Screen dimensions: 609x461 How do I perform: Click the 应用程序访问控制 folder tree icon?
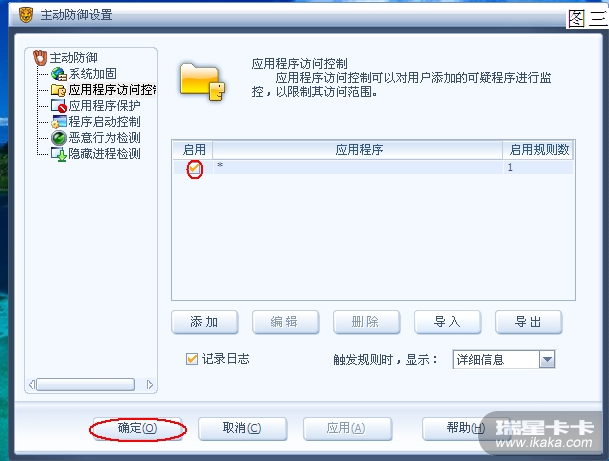click(59, 90)
